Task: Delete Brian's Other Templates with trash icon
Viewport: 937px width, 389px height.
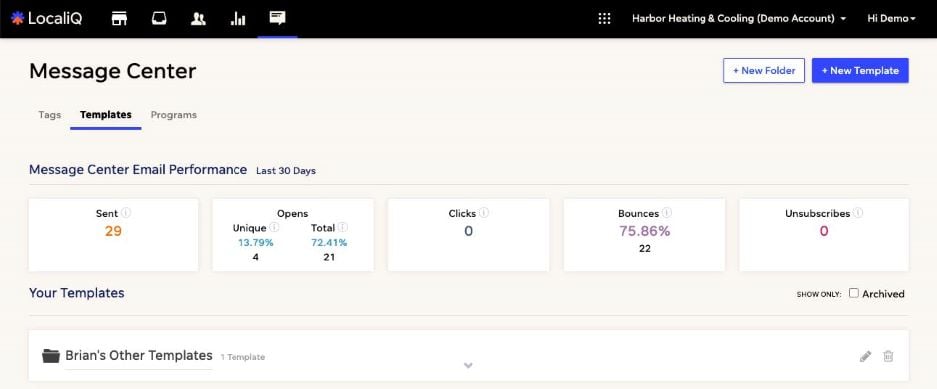Action: pos(889,356)
